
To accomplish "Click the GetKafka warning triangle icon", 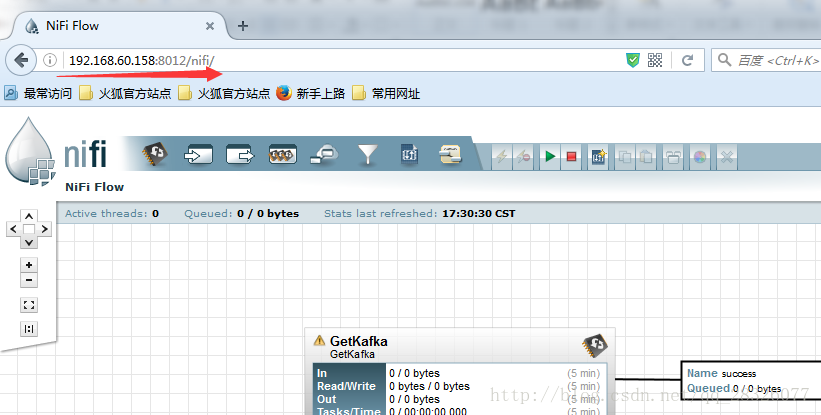I will pos(319,341).
